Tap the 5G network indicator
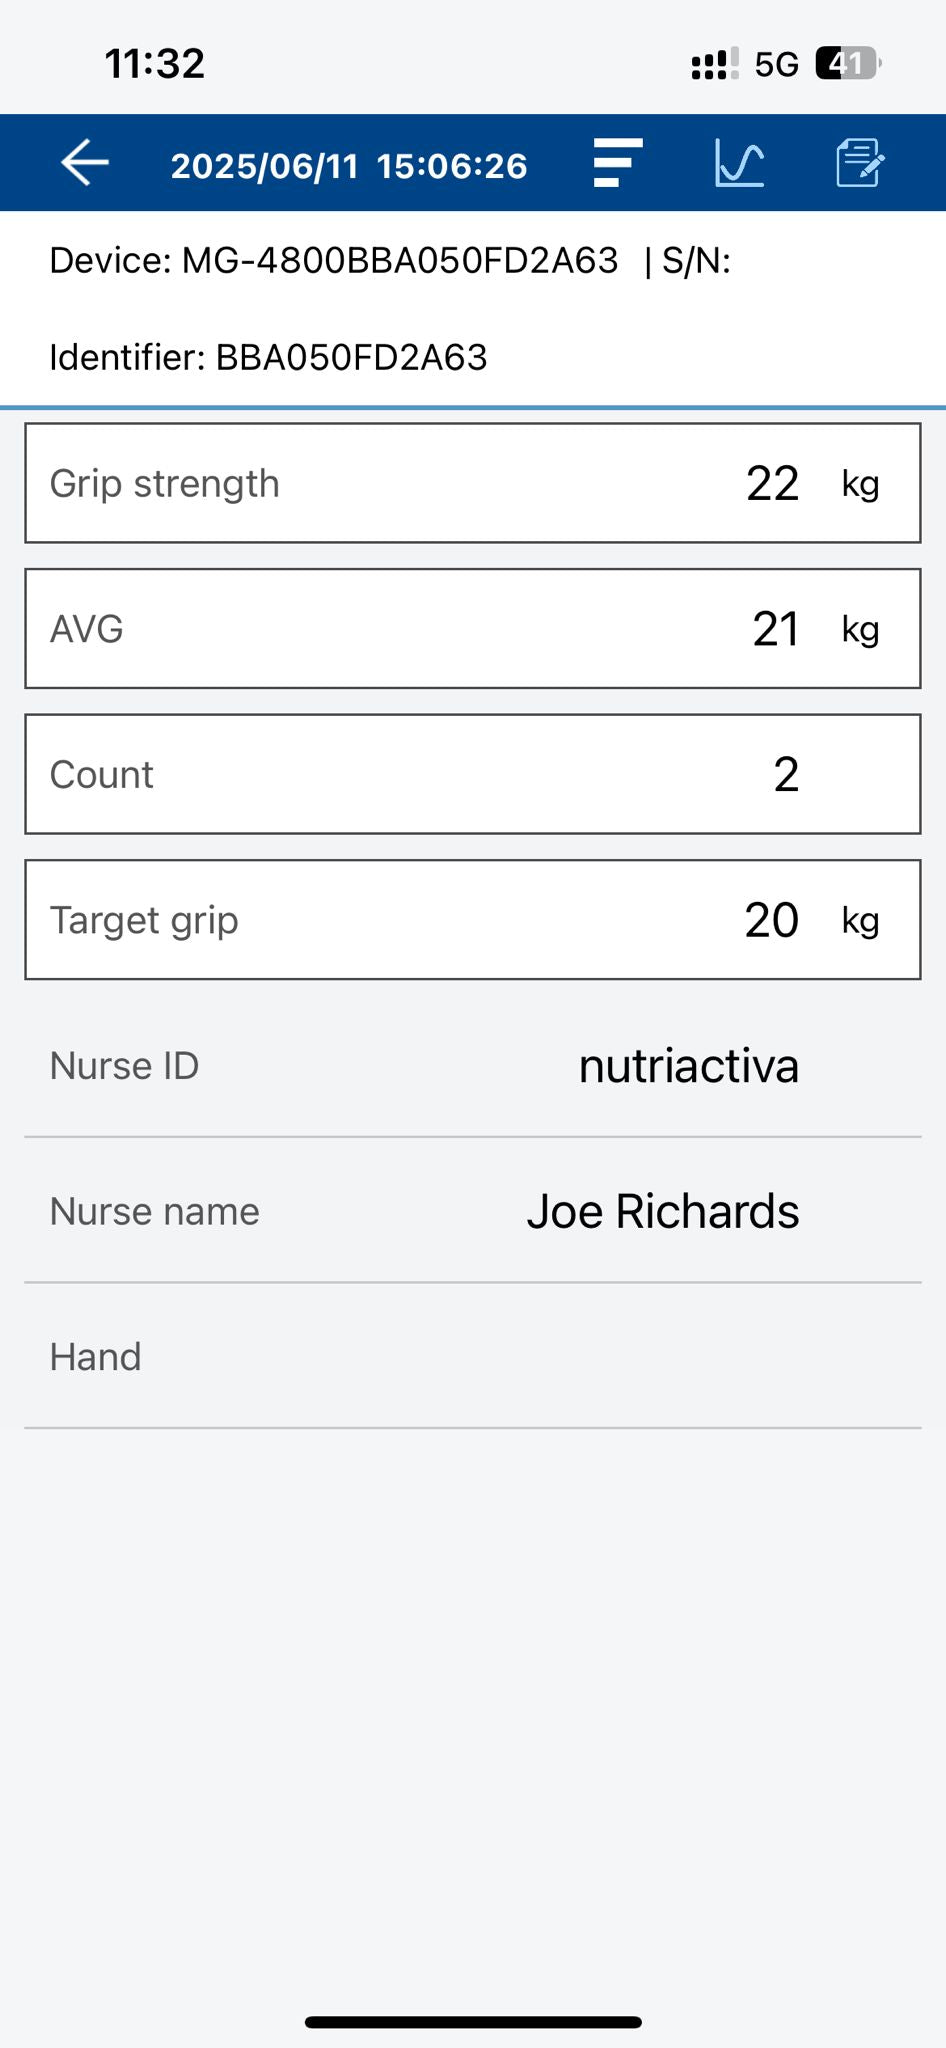 776,65
